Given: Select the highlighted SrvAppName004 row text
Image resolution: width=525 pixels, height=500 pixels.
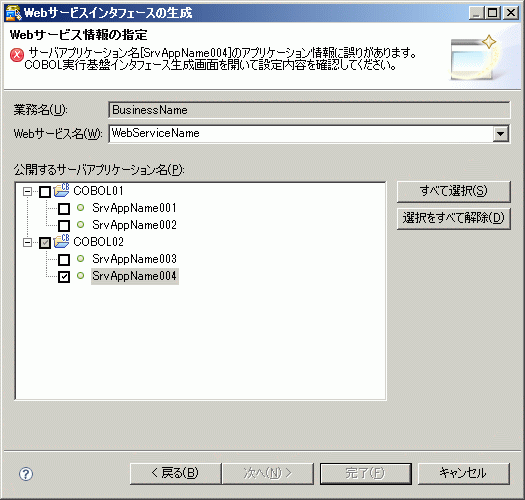Looking at the screenshot, I should click(135, 276).
